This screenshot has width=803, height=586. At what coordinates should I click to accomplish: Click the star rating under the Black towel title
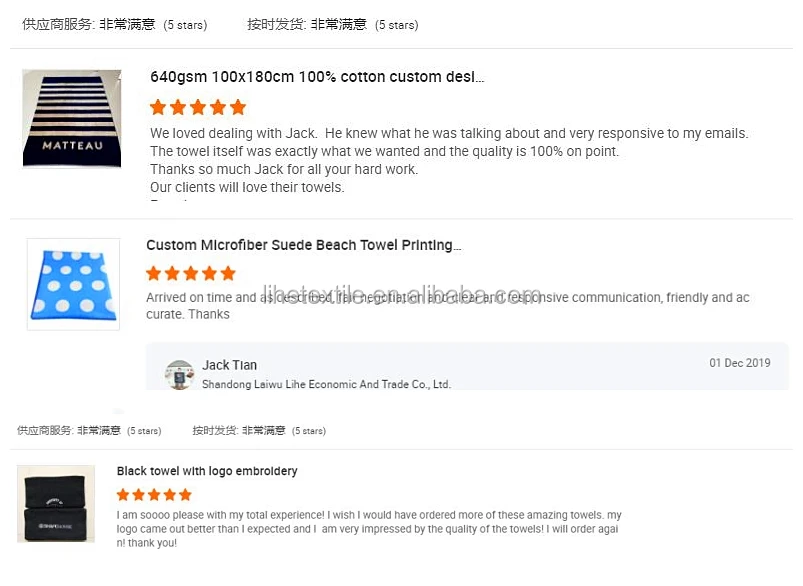154,494
